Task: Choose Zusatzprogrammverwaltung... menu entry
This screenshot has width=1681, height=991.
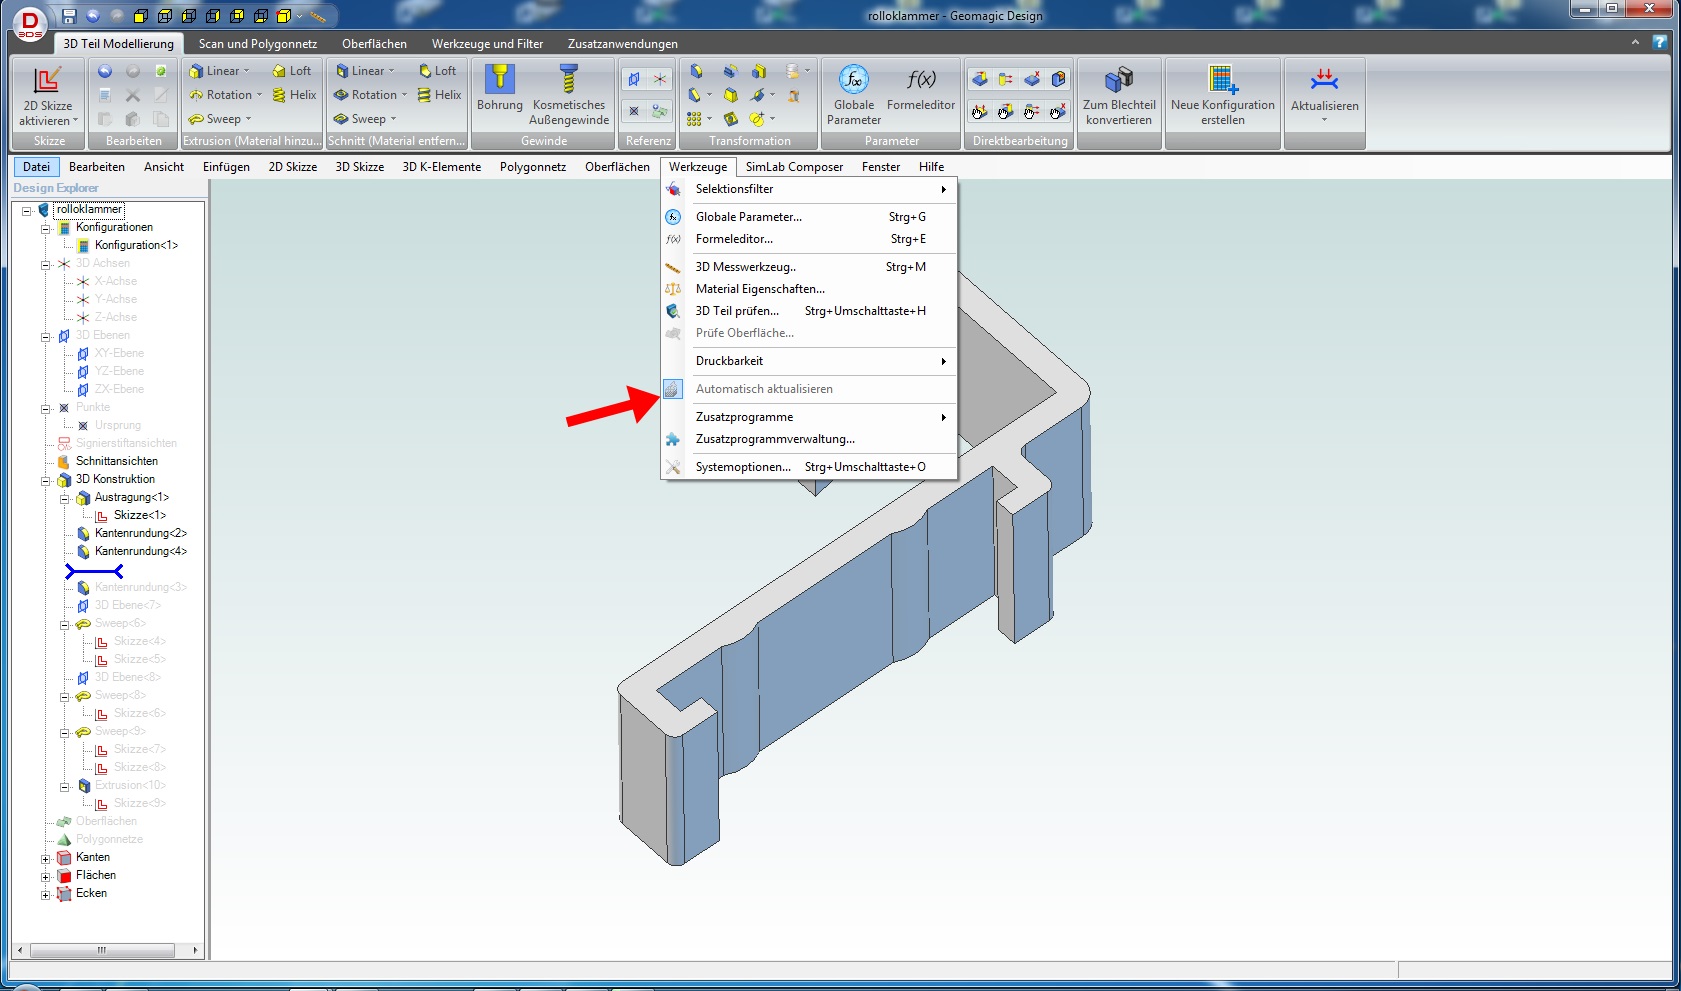Action: click(809, 439)
